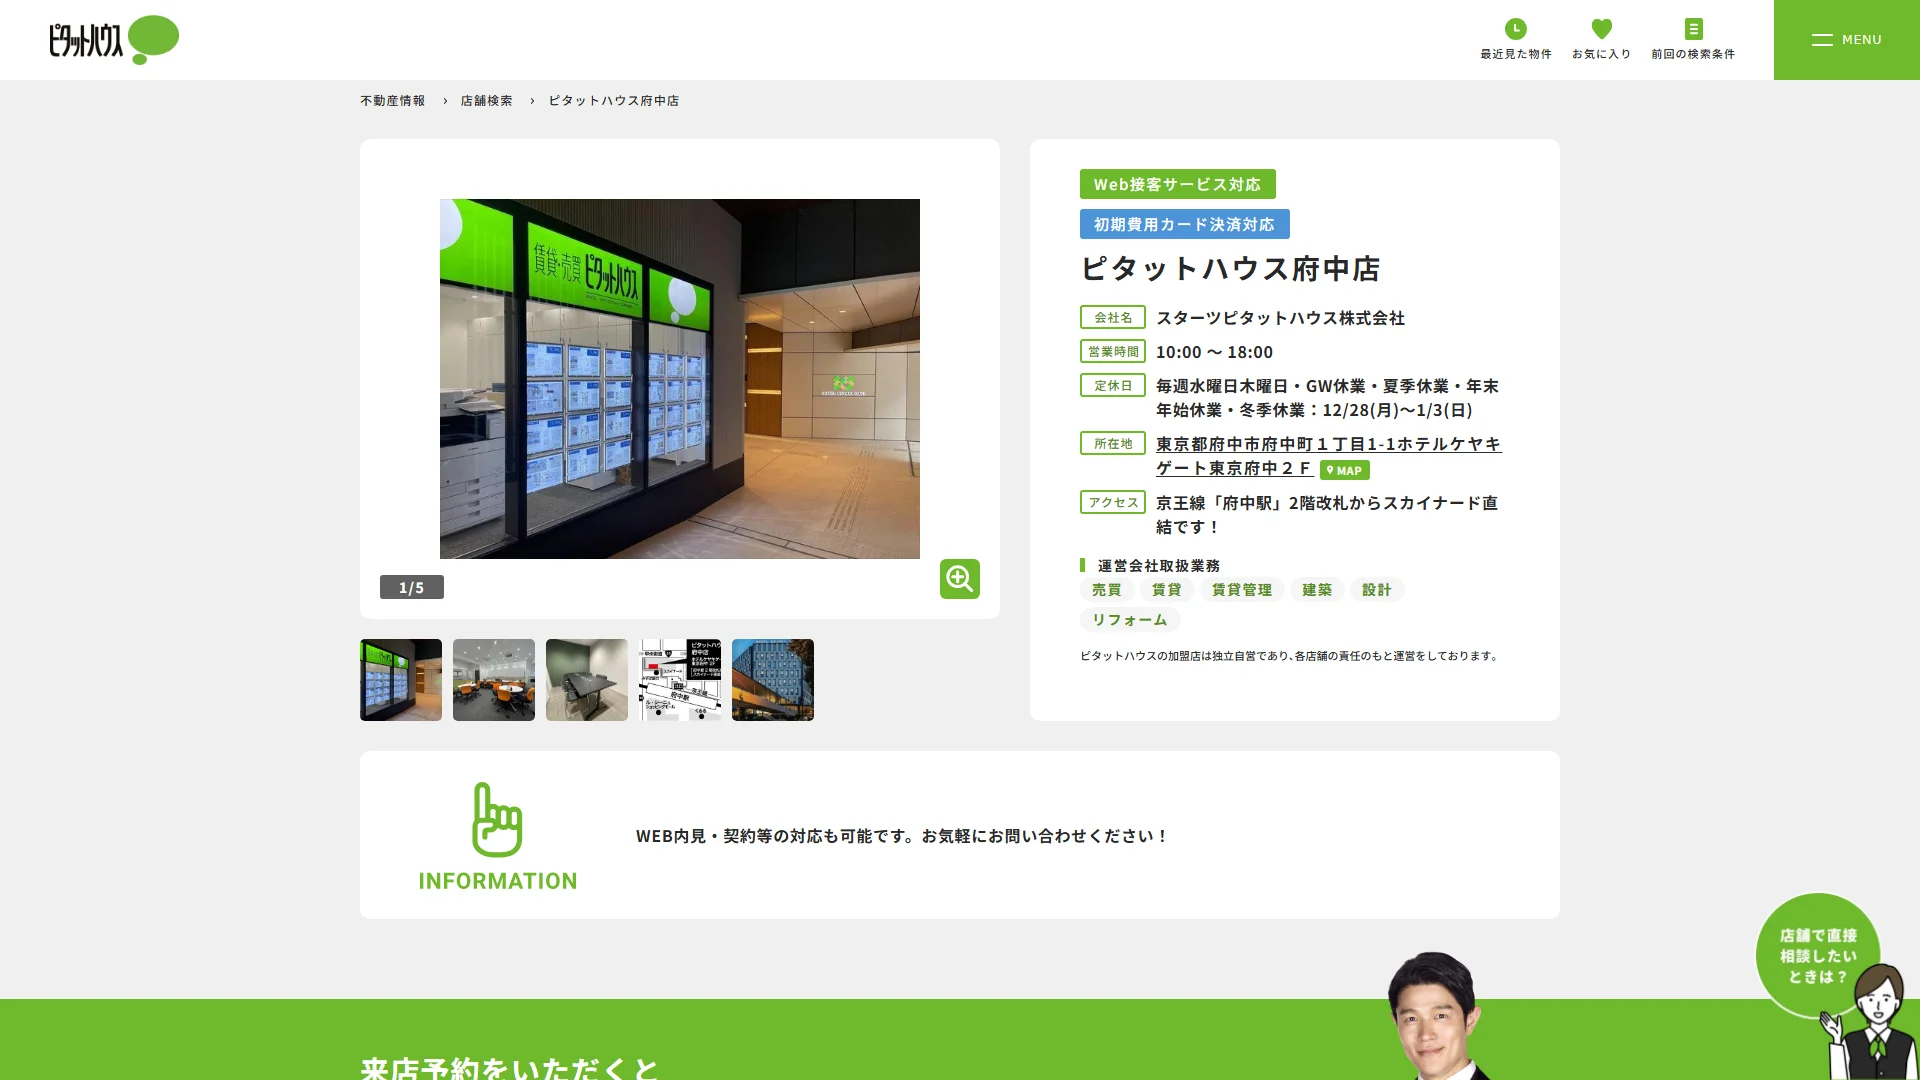The height and width of the screenshot is (1080, 1920).
Task: Open the MENU hamburger button
Action: pyautogui.click(x=1846, y=40)
